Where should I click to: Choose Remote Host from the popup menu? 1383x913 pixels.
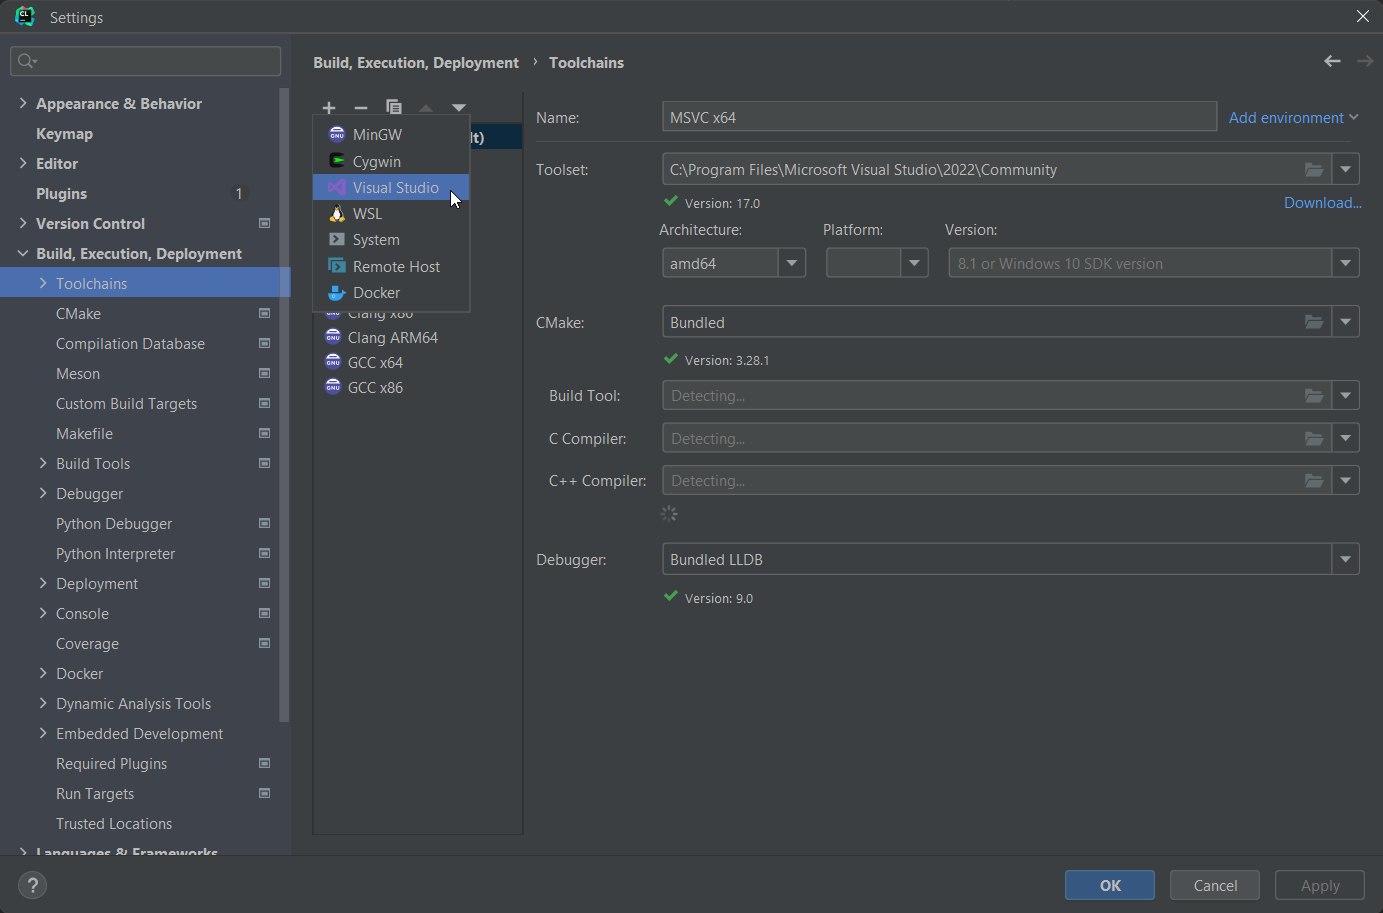[x=391, y=266]
